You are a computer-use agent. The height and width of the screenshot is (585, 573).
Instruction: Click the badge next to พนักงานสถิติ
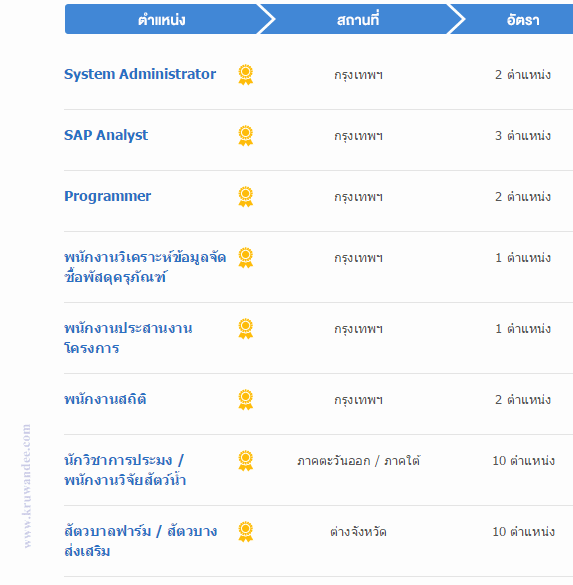[x=245, y=400]
